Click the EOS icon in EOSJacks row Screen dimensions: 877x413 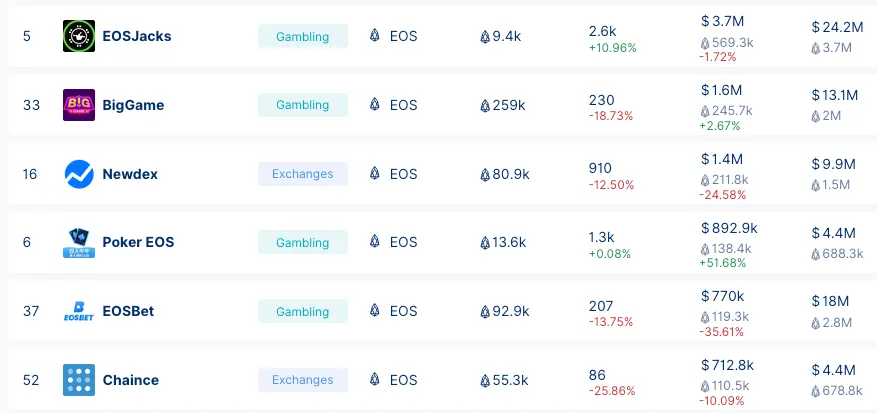point(375,36)
